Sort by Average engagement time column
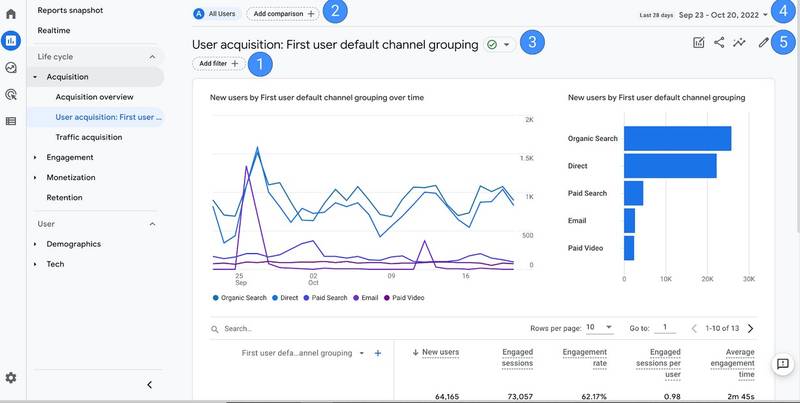The width and height of the screenshot is (800, 403). [732, 363]
